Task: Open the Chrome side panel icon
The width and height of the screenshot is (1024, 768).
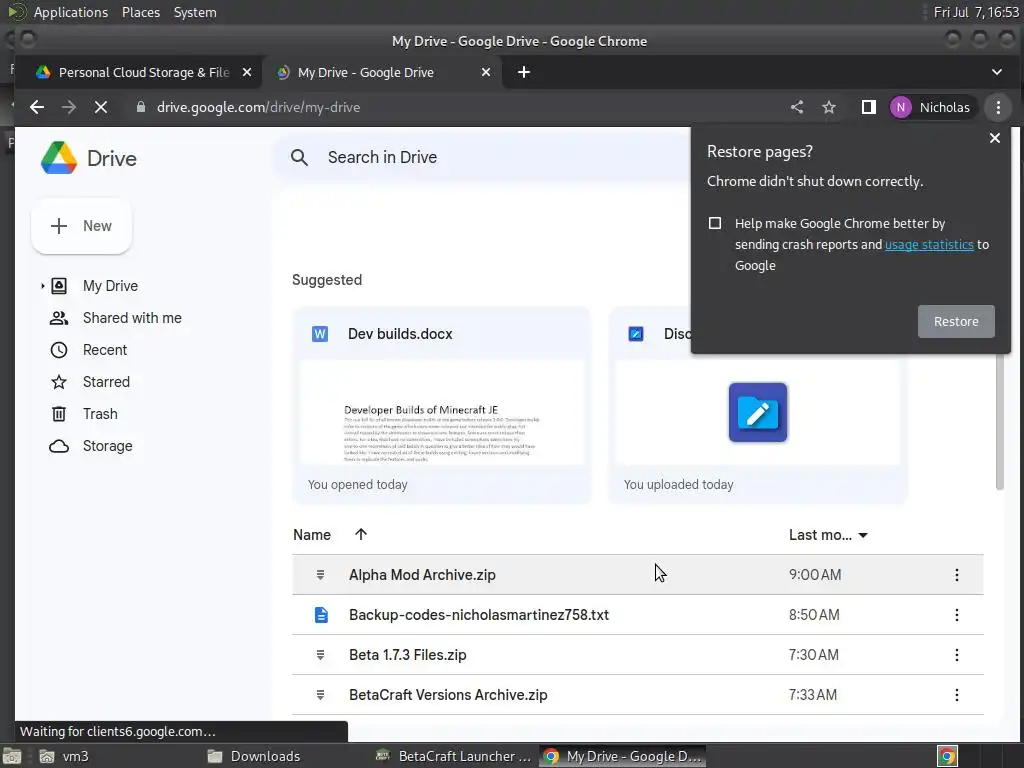Action: point(868,107)
